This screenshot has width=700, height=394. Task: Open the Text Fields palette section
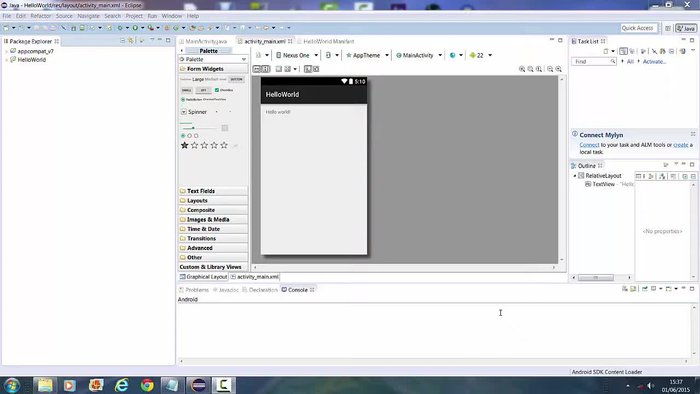point(213,191)
